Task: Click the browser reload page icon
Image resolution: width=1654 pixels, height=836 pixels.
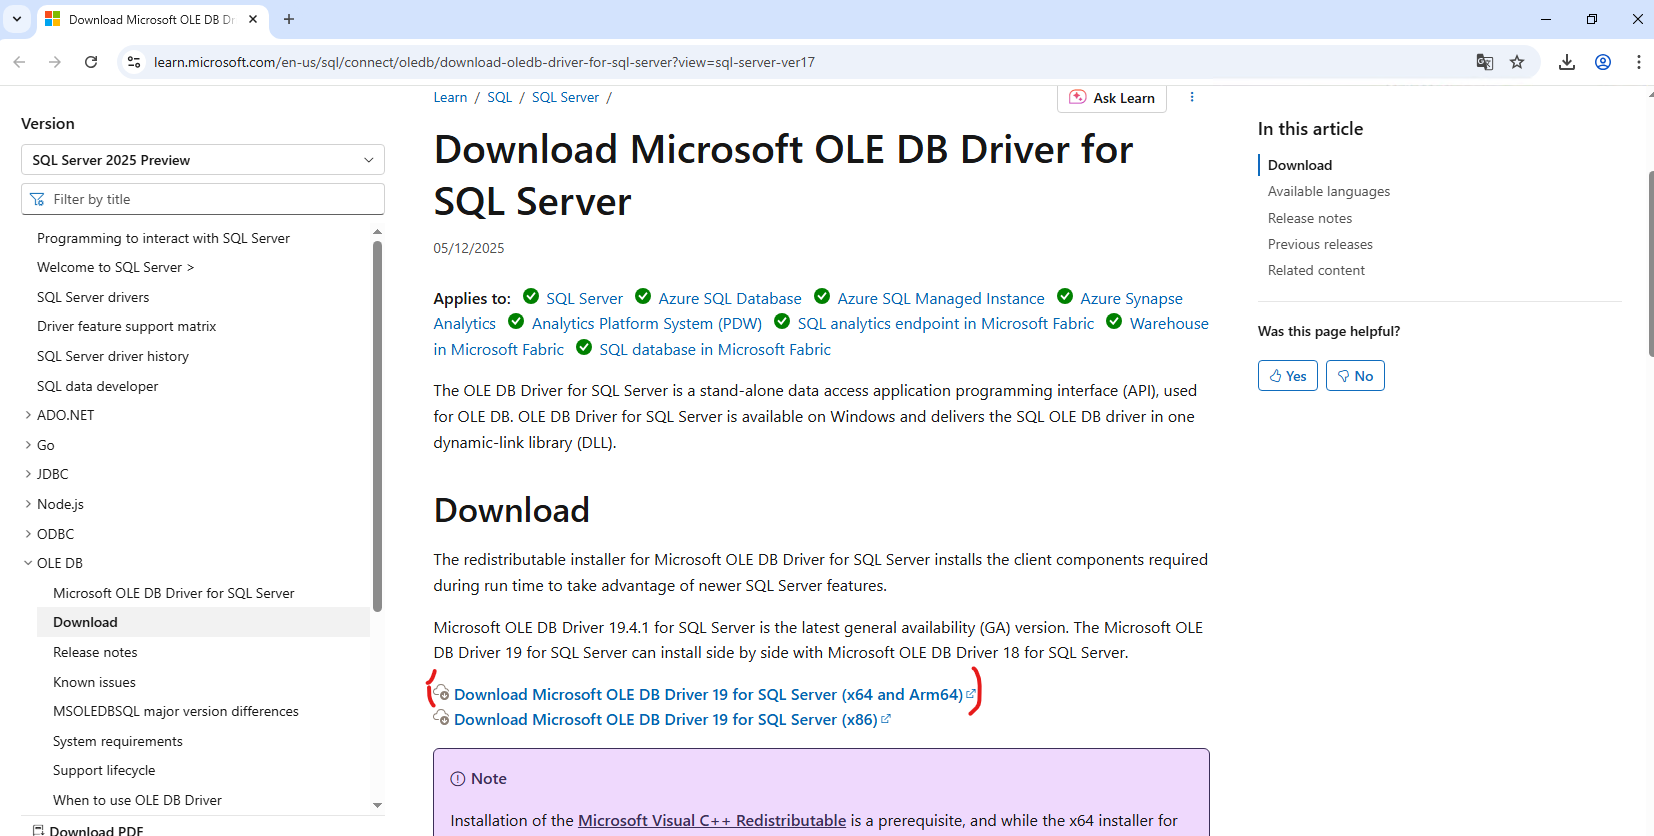Action: coord(91,62)
